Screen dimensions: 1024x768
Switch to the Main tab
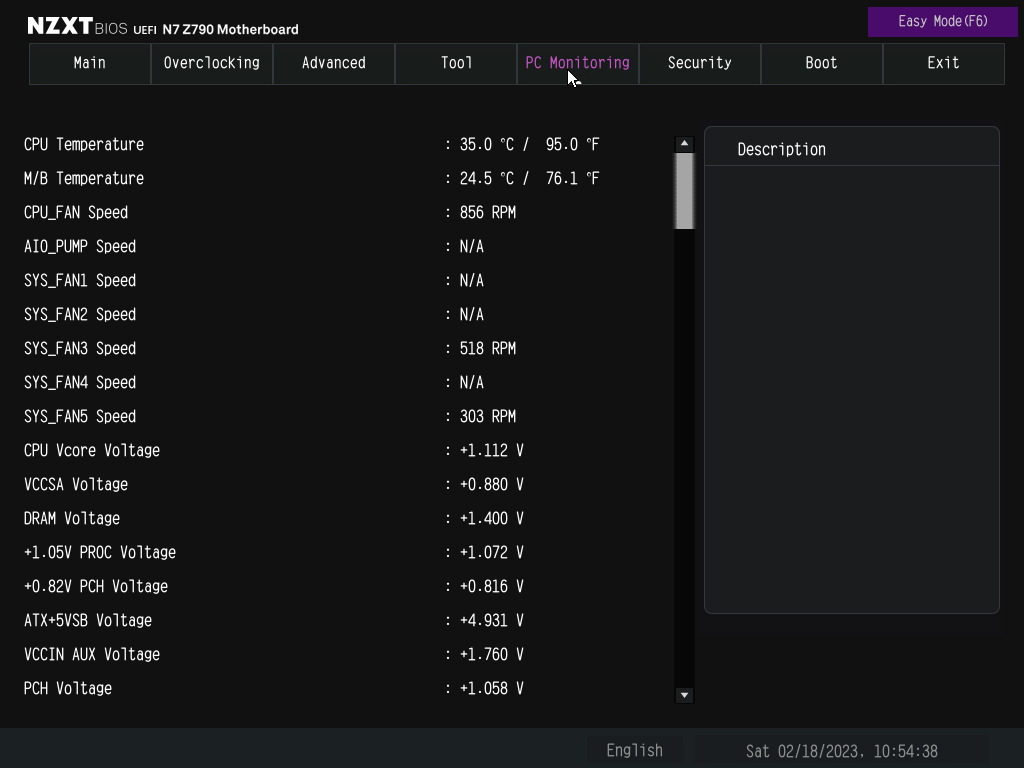point(89,63)
